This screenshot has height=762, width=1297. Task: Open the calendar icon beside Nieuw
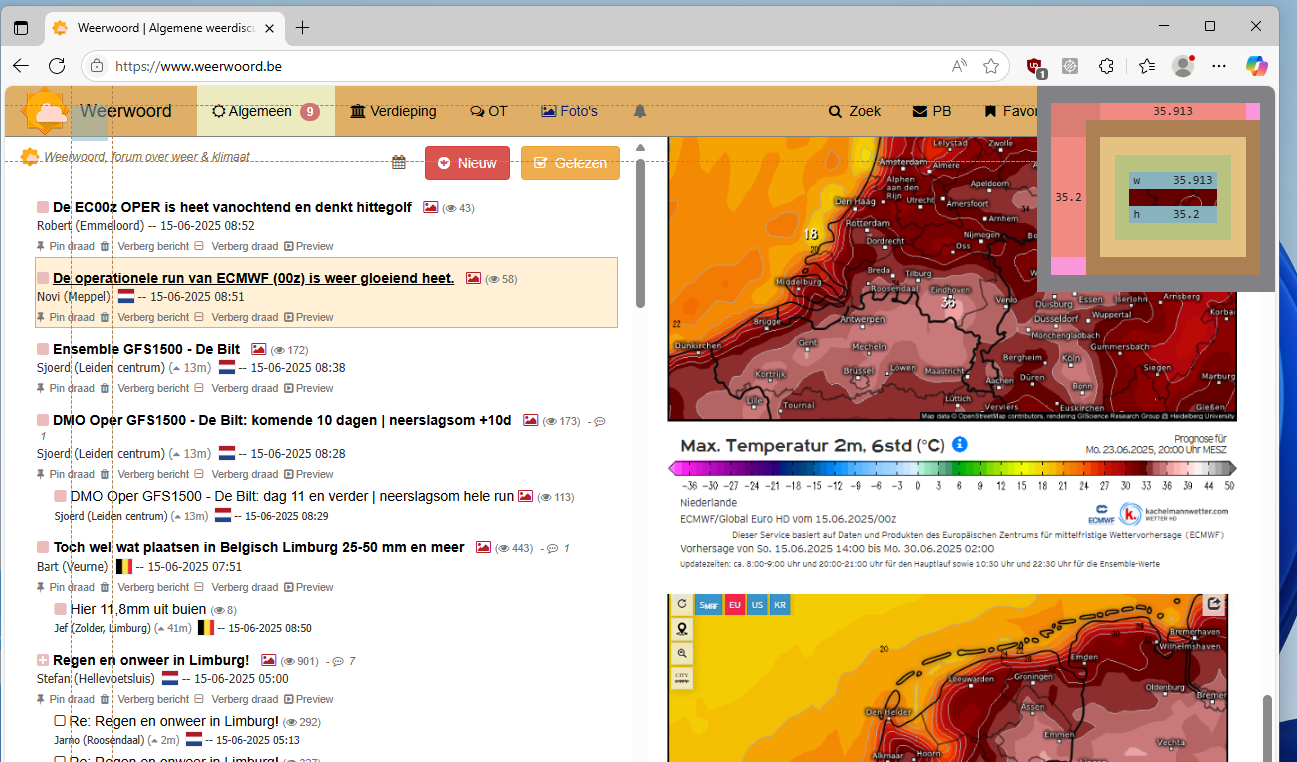pyautogui.click(x=399, y=163)
